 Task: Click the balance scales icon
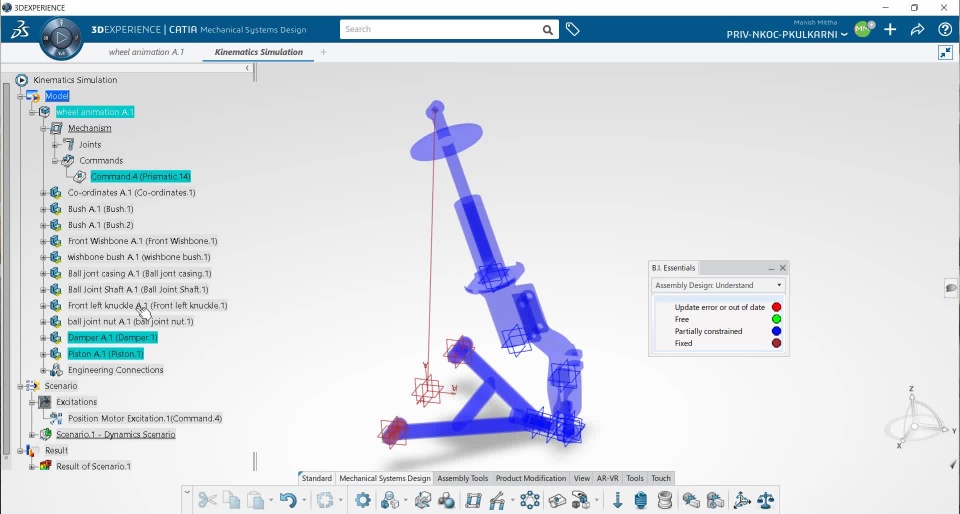765,500
